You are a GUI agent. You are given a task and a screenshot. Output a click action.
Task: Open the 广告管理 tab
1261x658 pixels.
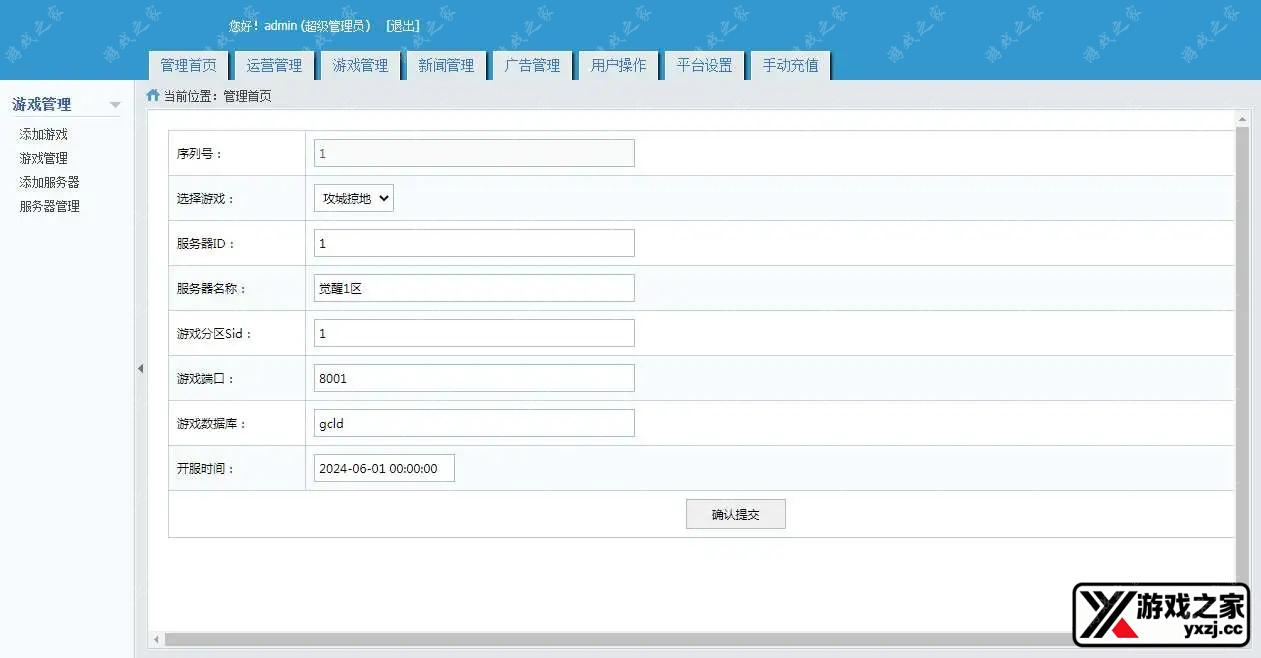532,66
